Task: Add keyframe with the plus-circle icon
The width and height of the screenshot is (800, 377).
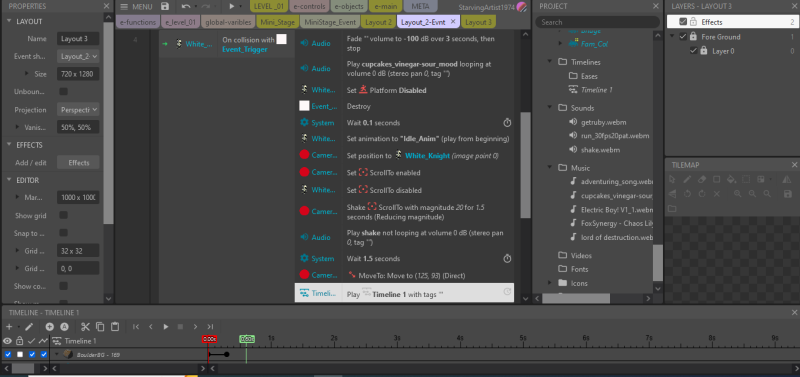Action: tap(49, 326)
